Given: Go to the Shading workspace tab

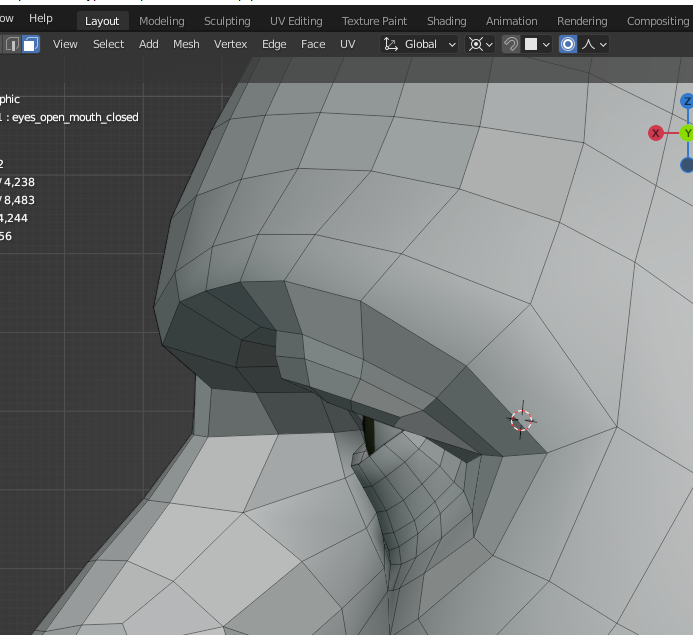Looking at the screenshot, I should (x=446, y=21).
